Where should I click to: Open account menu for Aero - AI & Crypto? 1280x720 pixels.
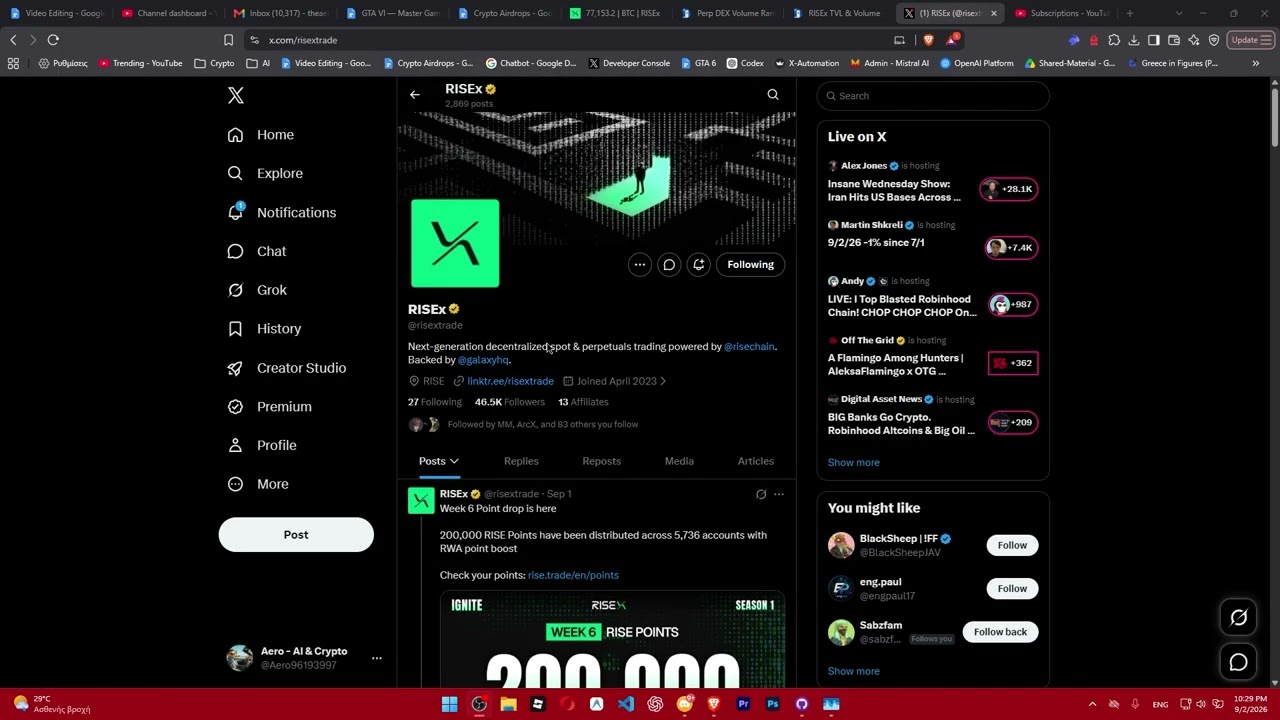click(x=305, y=658)
